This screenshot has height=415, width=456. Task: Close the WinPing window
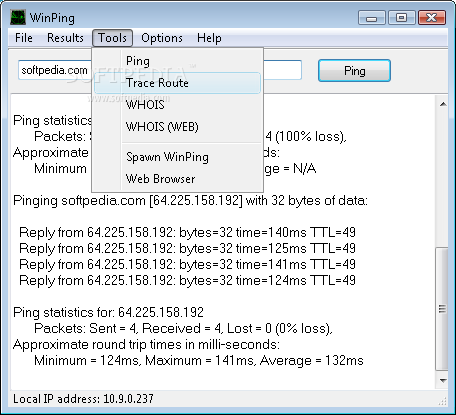pos(432,18)
